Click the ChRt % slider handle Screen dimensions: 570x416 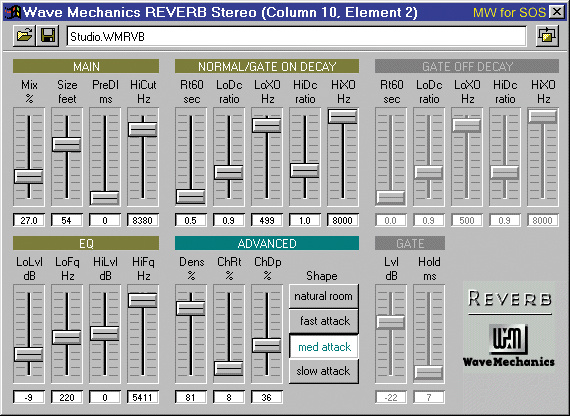click(229, 368)
